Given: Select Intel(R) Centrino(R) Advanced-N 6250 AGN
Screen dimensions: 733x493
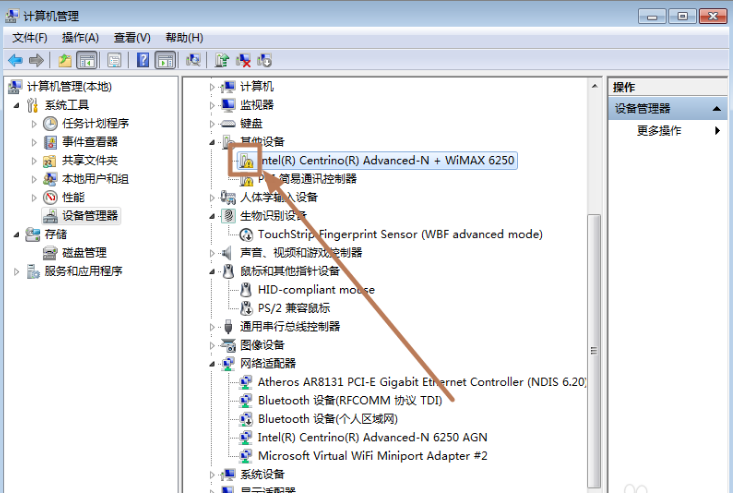Looking at the screenshot, I should click(x=373, y=437).
